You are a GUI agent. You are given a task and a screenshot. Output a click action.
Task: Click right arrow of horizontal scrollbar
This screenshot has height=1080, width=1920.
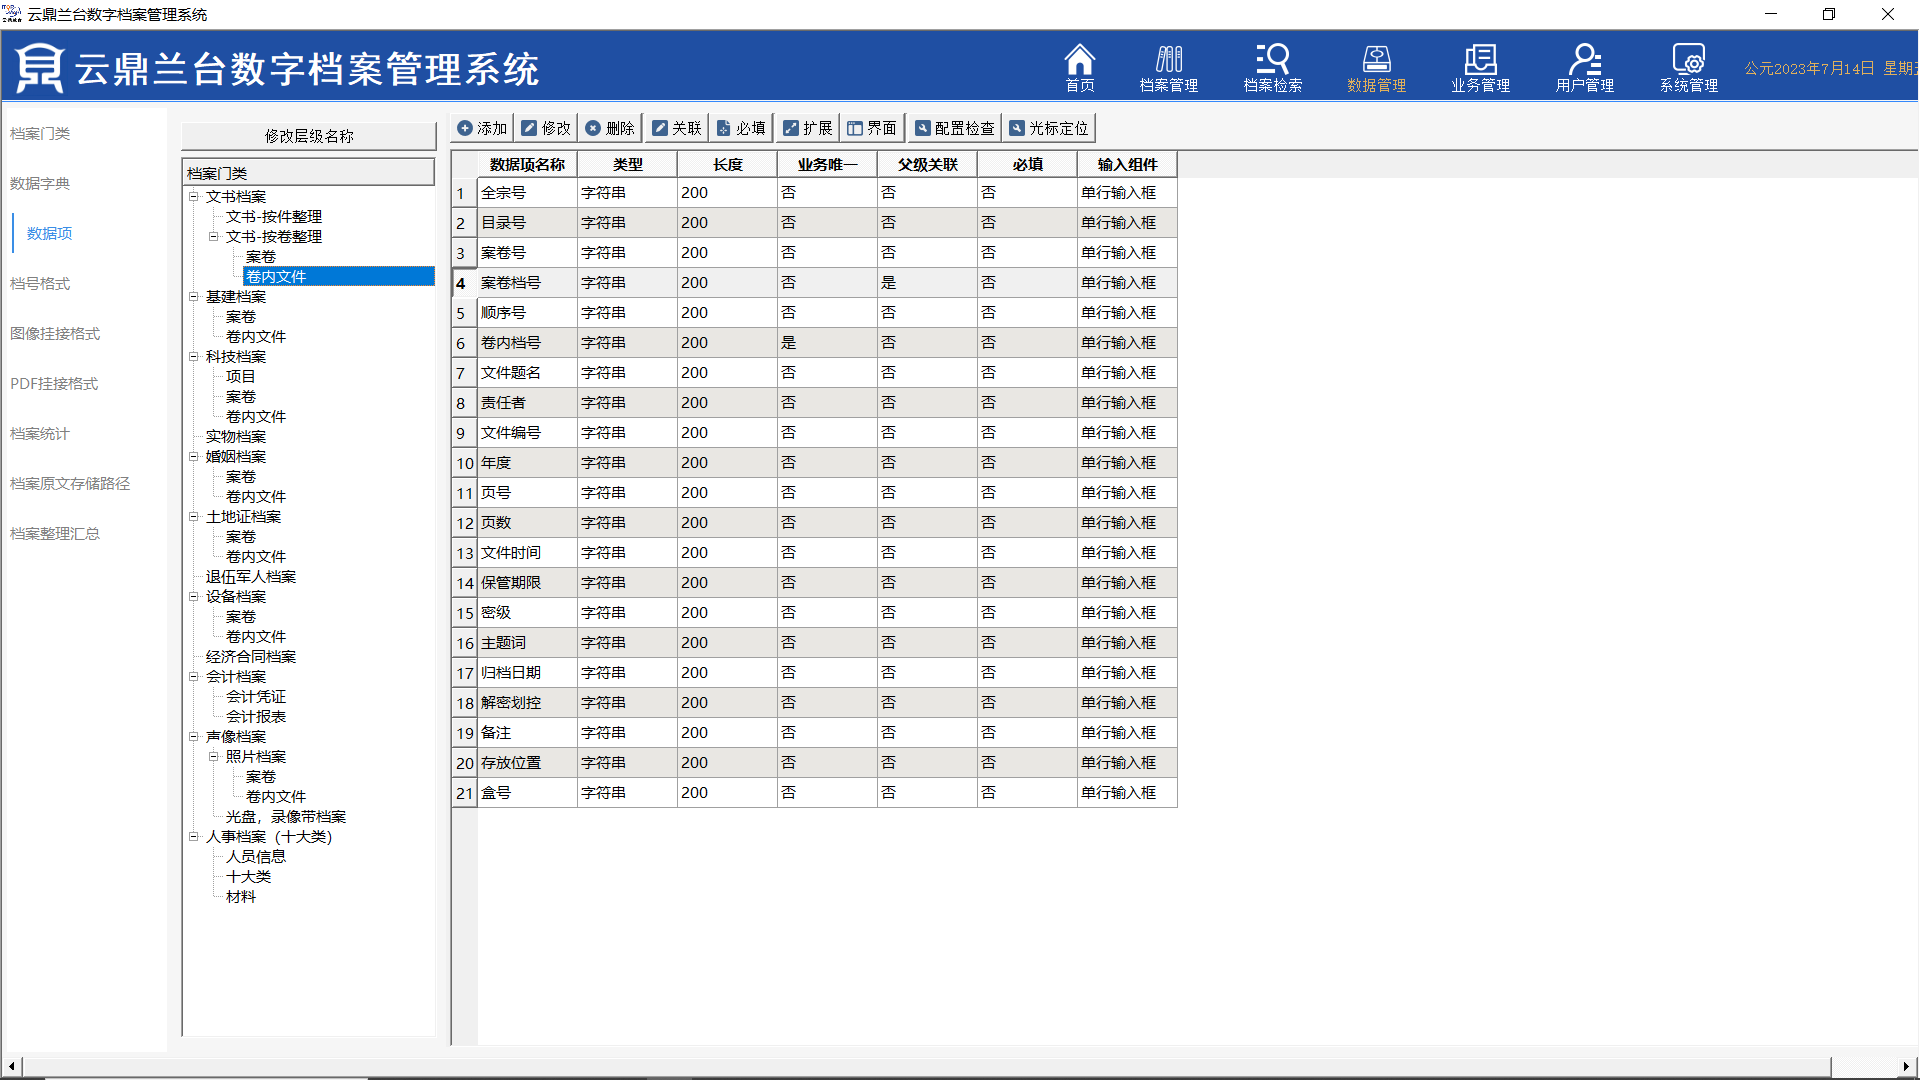pyautogui.click(x=1905, y=1066)
